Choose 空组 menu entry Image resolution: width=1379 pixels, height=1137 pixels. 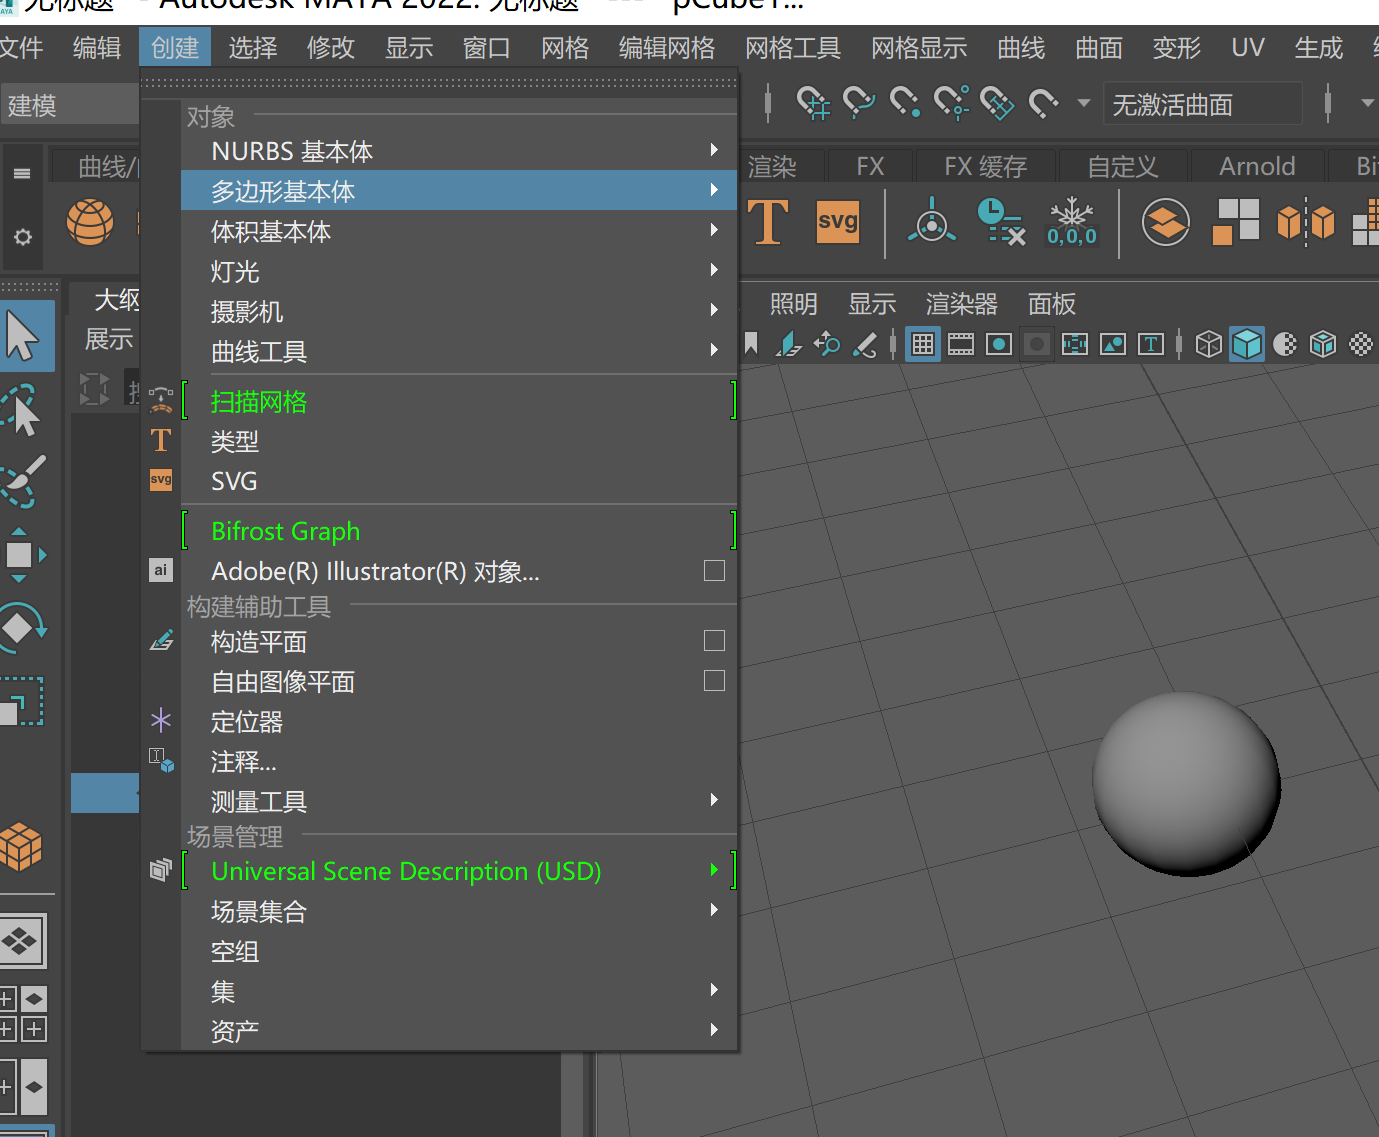click(x=459, y=950)
